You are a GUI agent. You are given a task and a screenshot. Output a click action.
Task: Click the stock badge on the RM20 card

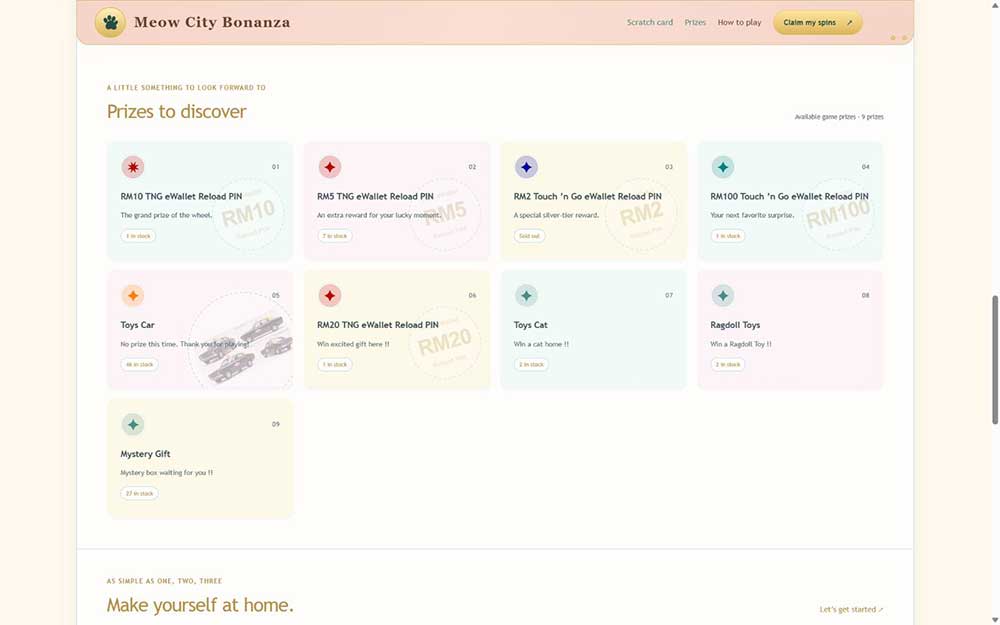(335, 365)
